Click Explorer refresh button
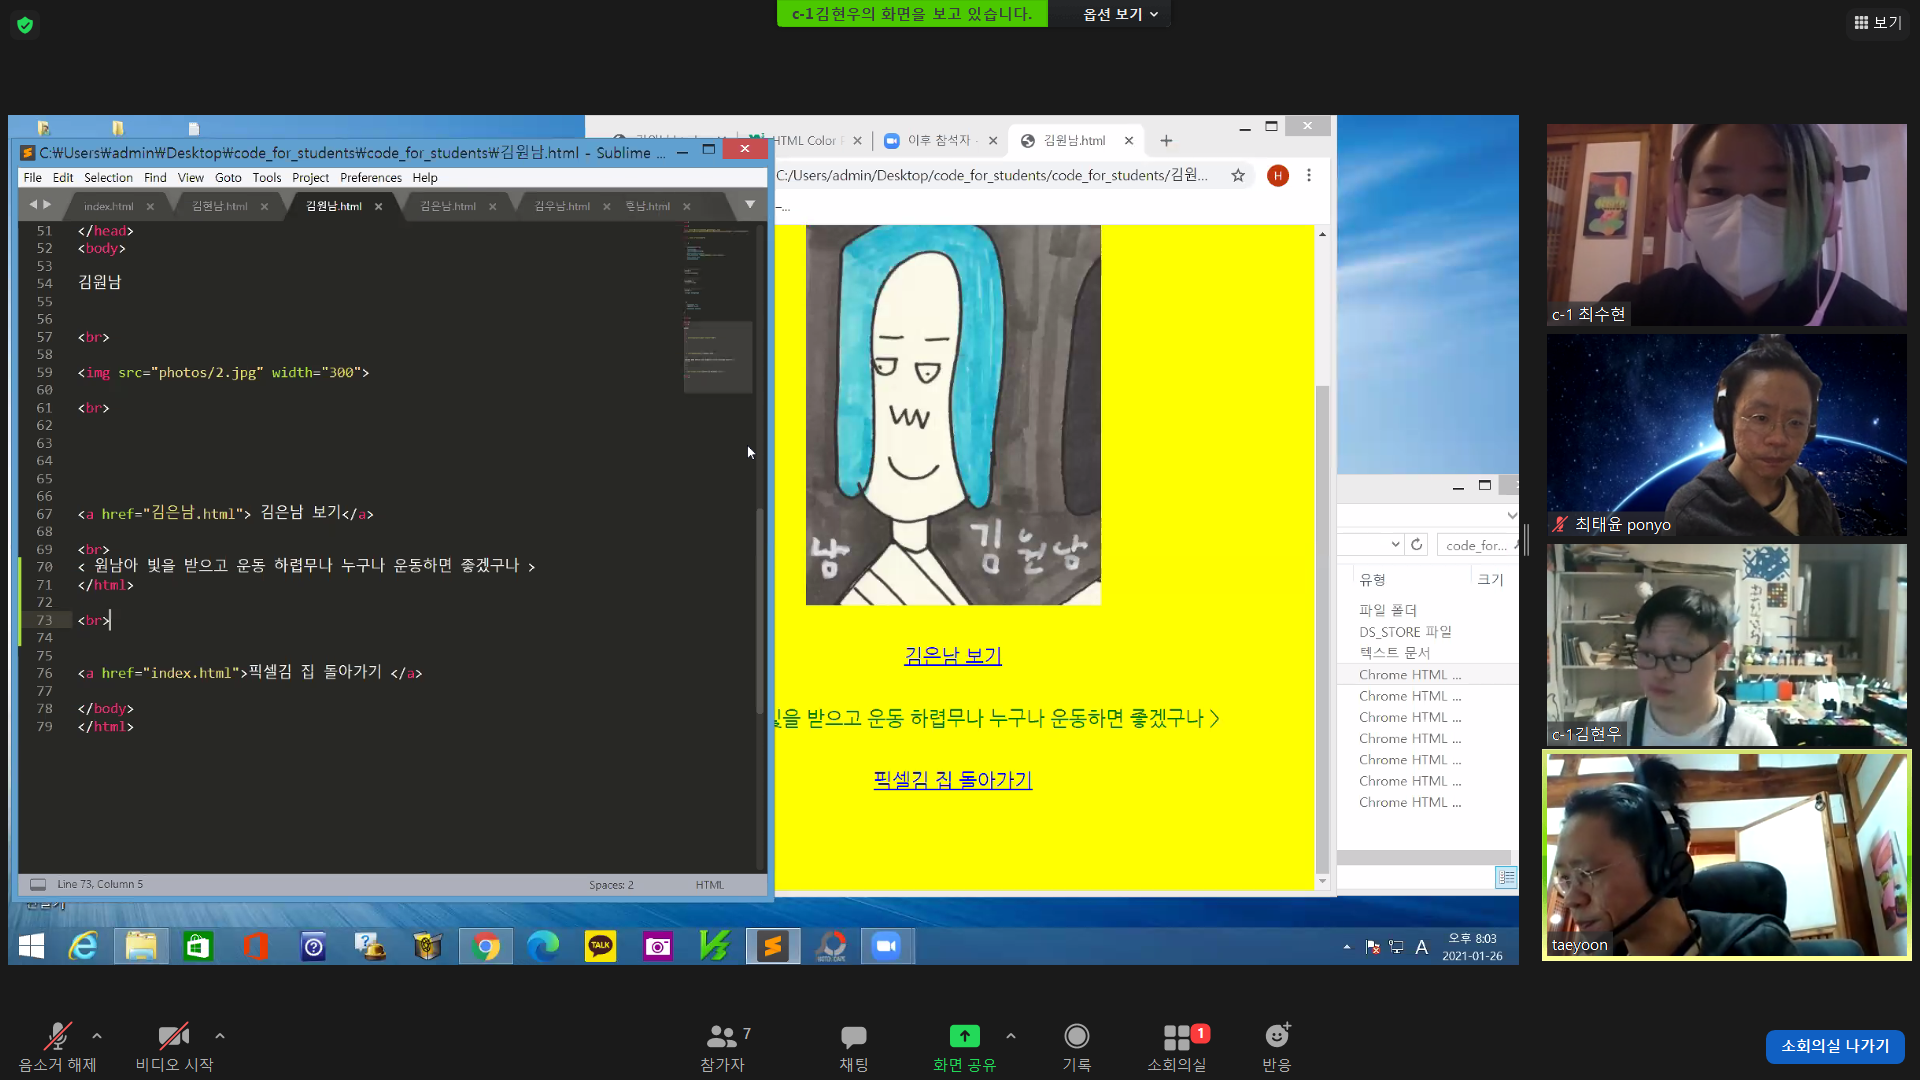Image resolution: width=1920 pixels, height=1080 pixels. (1416, 545)
